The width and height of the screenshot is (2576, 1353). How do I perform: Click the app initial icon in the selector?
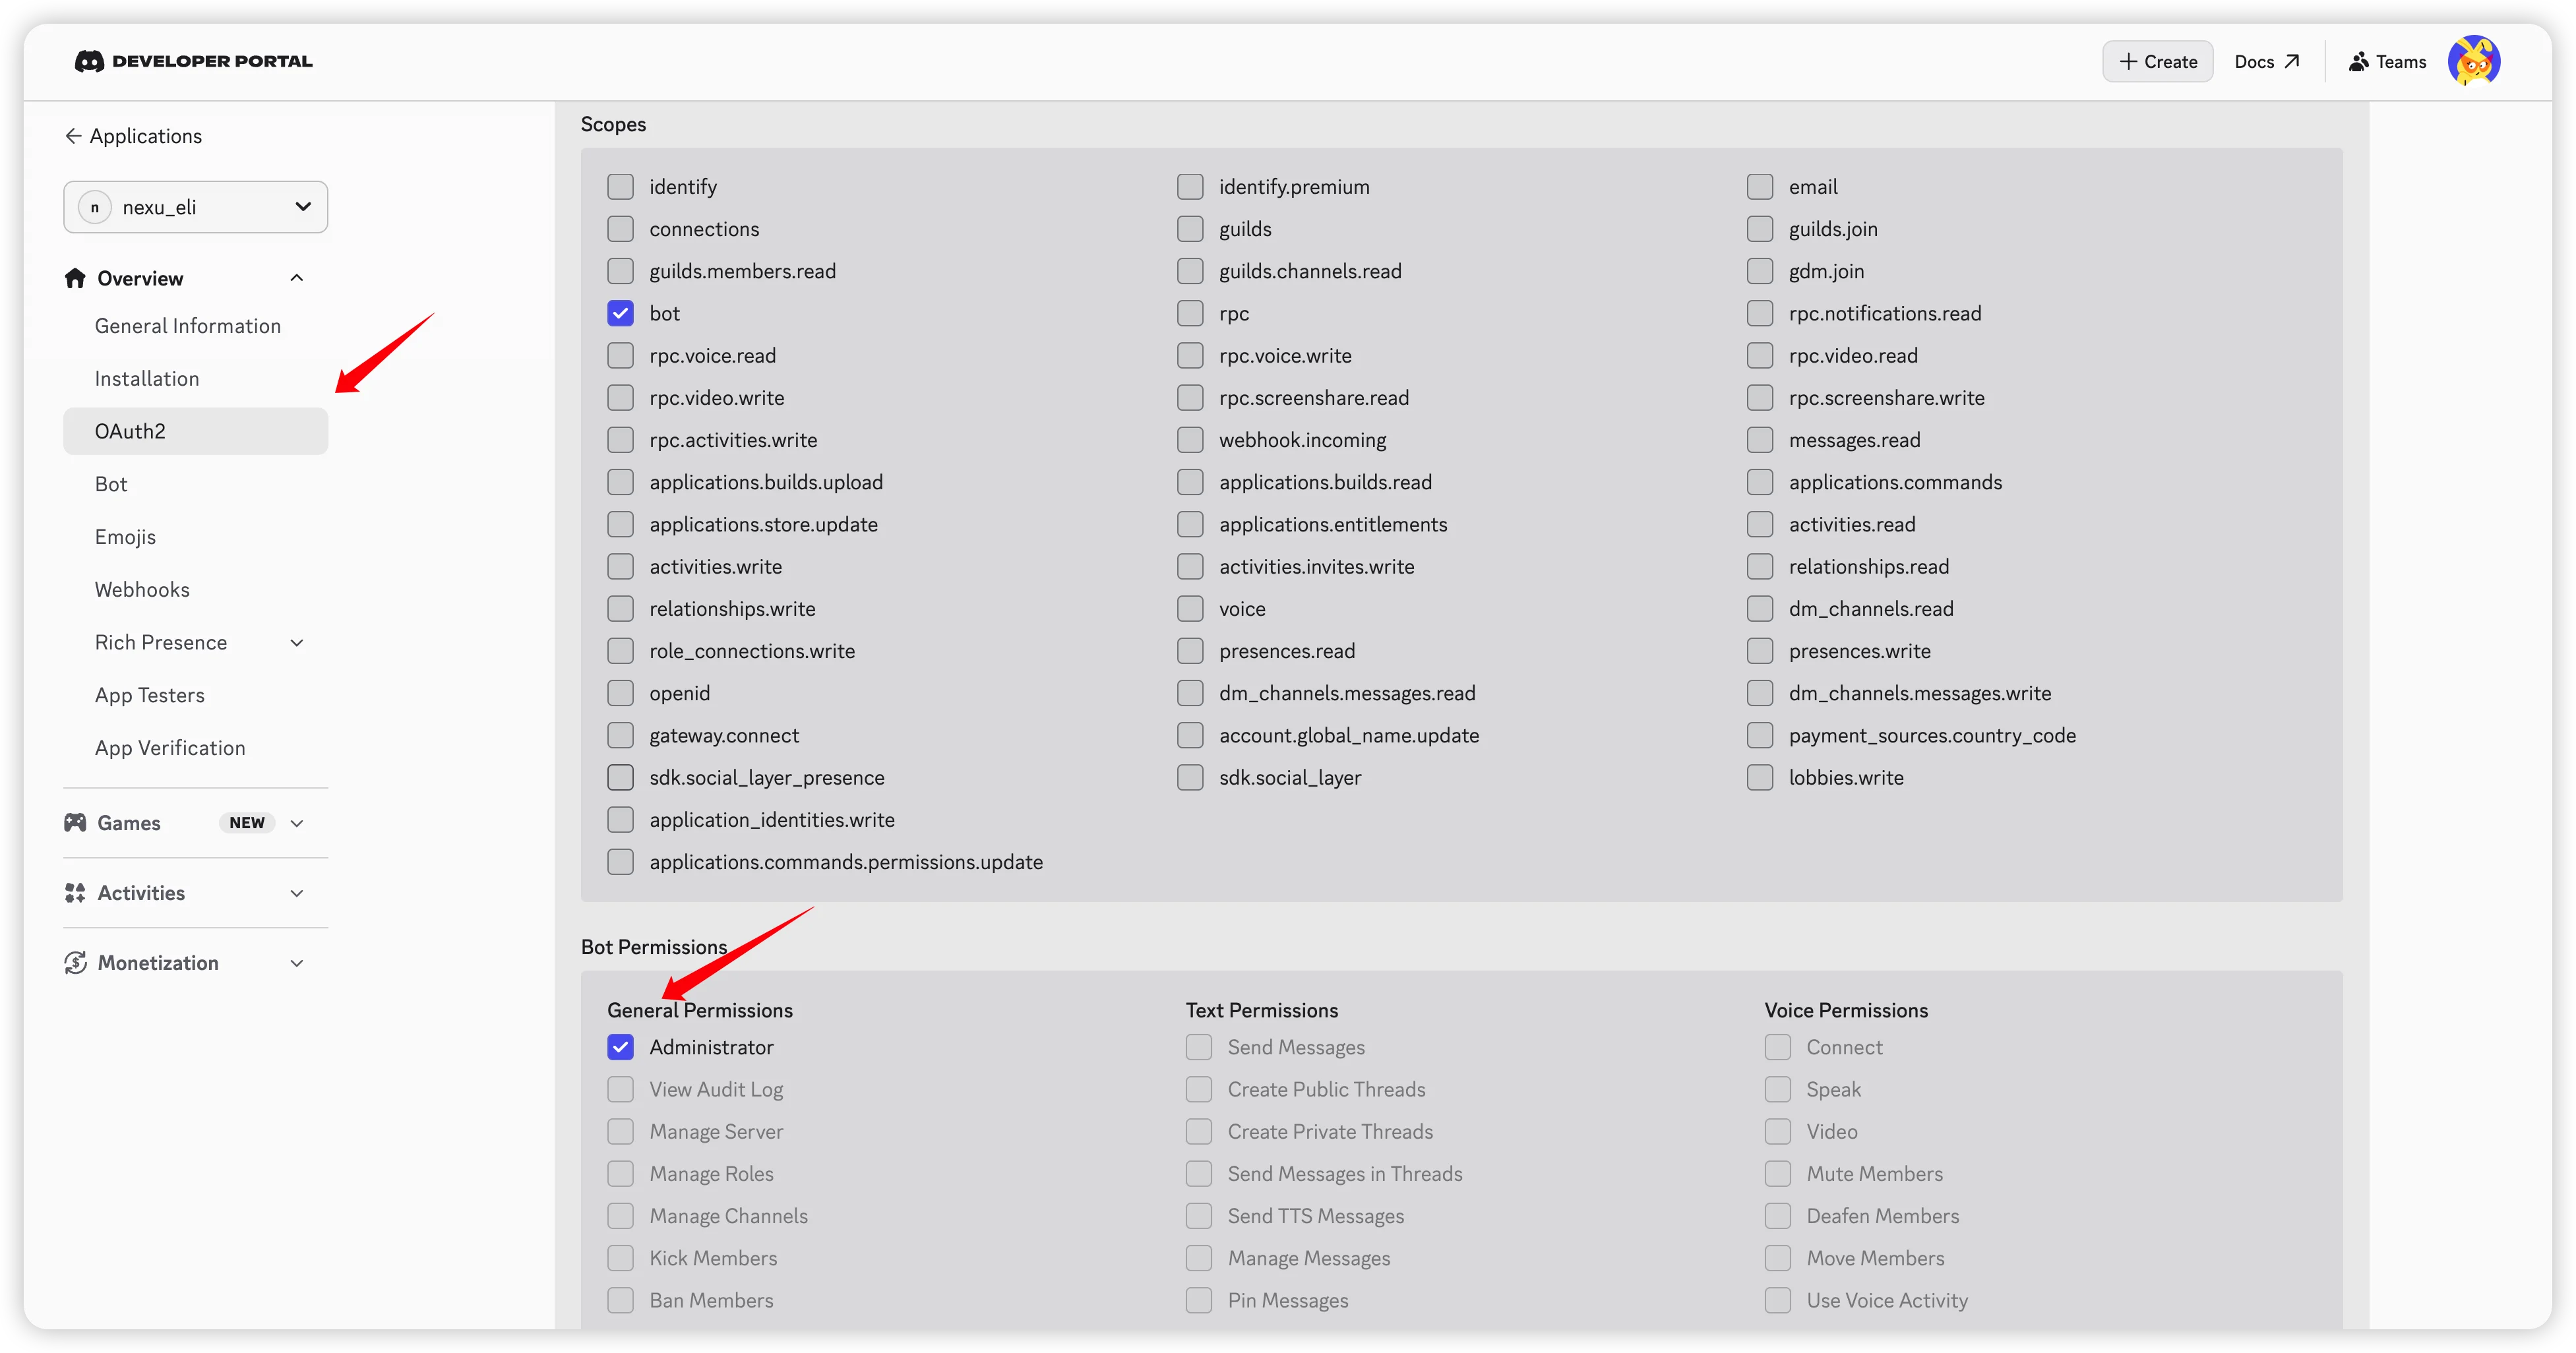pos(95,207)
